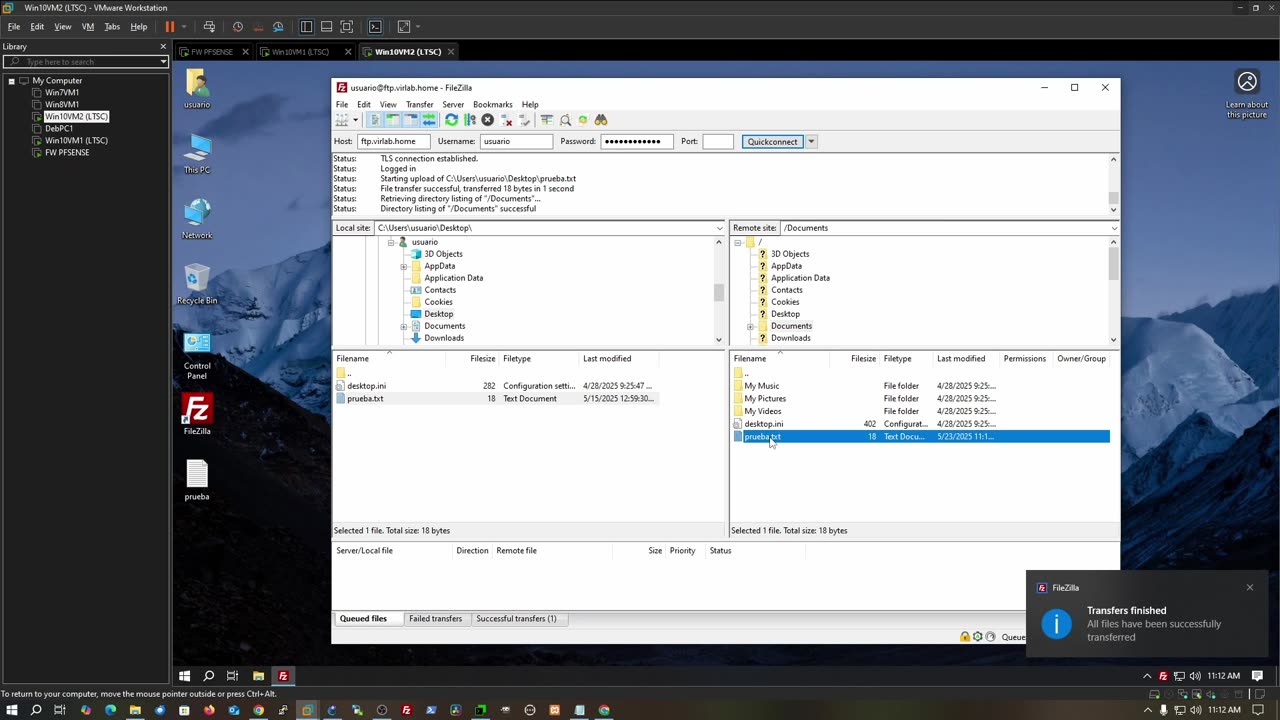This screenshot has height=720, width=1280.
Task: Click the Reconnect to last server icon
Action: (524, 120)
